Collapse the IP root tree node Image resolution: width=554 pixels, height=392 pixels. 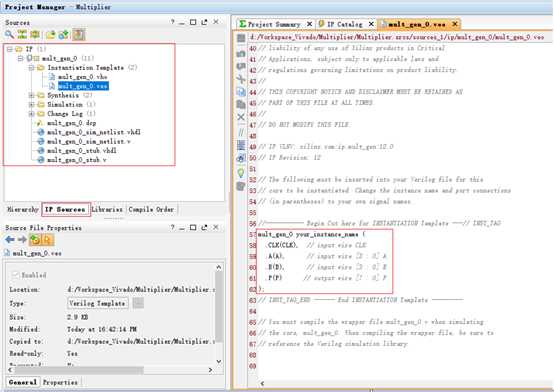(10, 49)
